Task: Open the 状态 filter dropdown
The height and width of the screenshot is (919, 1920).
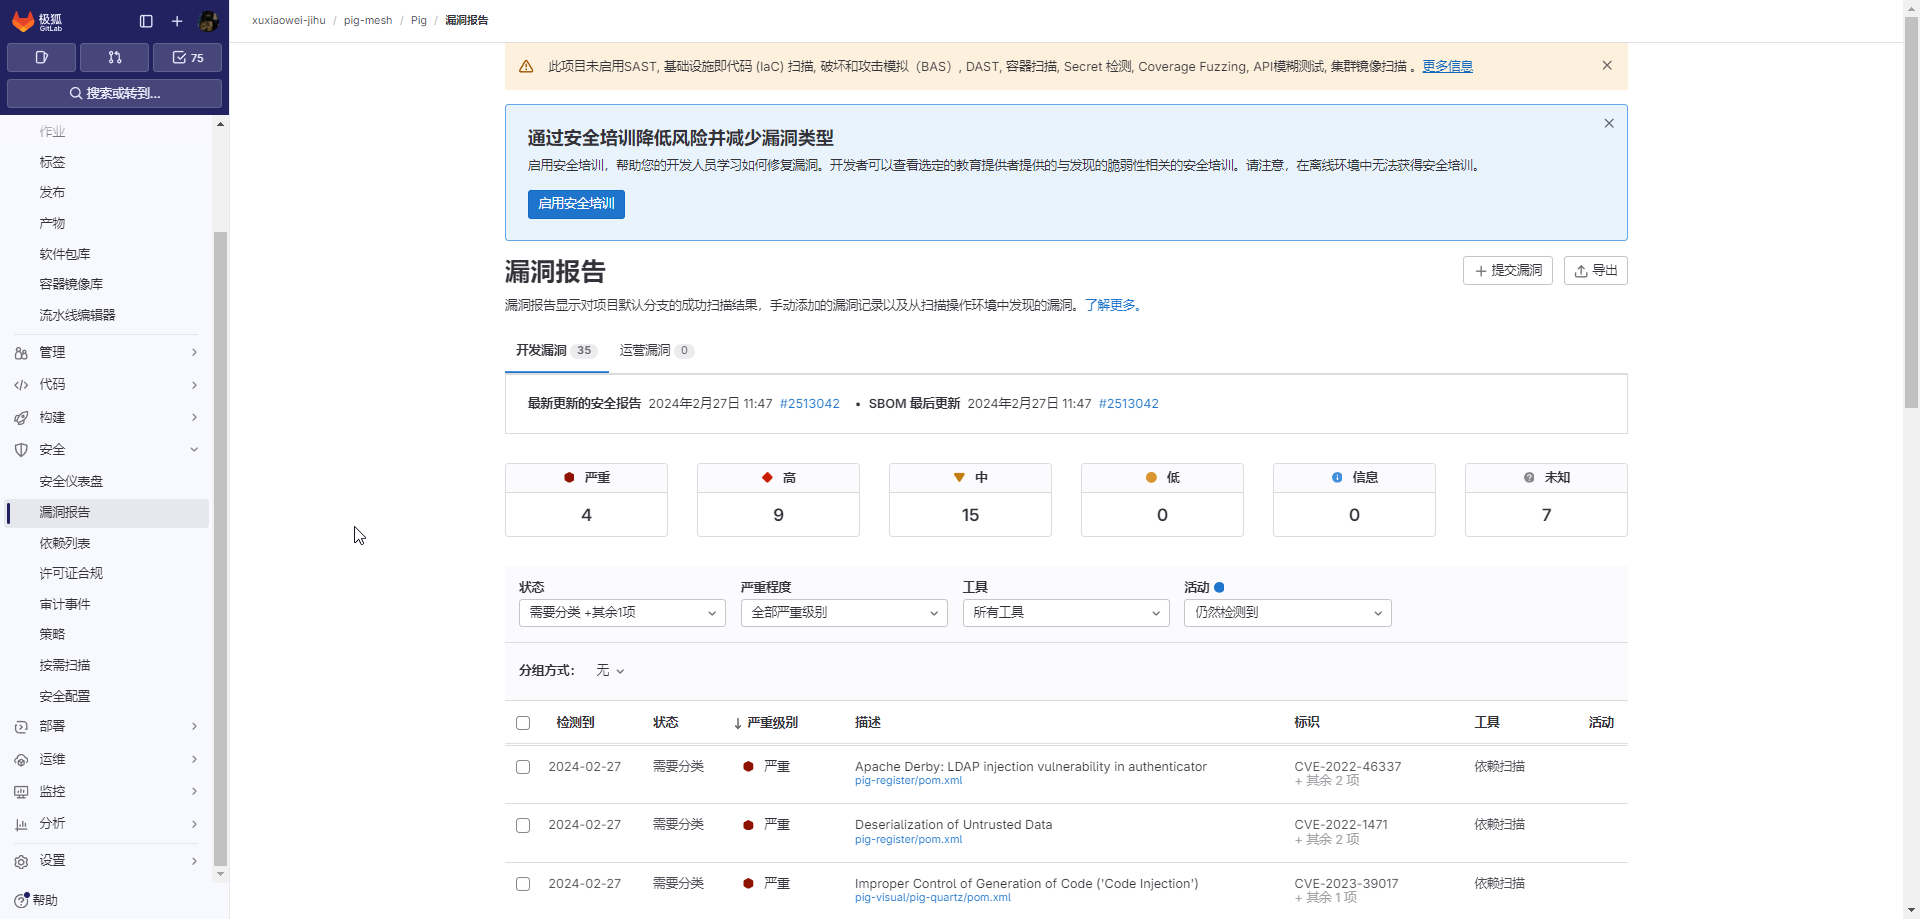Action: click(x=621, y=613)
